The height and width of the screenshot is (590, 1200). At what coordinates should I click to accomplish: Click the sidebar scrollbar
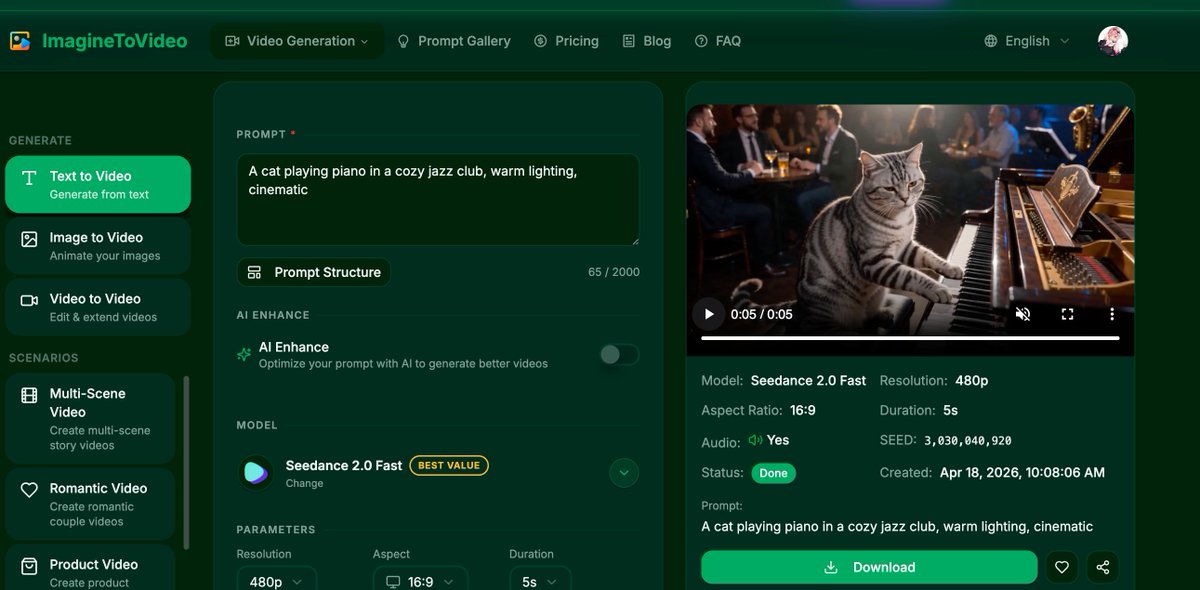tap(185, 462)
